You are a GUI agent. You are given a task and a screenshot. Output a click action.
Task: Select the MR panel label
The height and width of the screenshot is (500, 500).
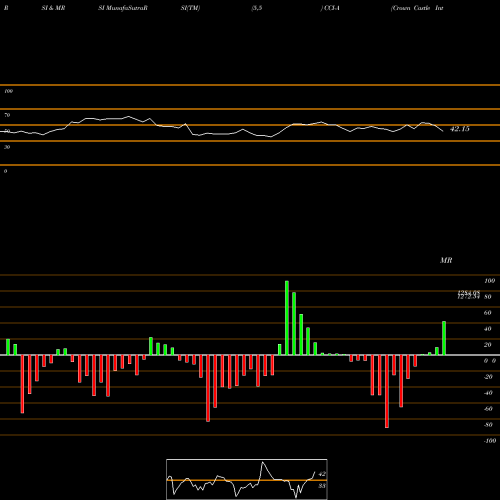point(446,260)
